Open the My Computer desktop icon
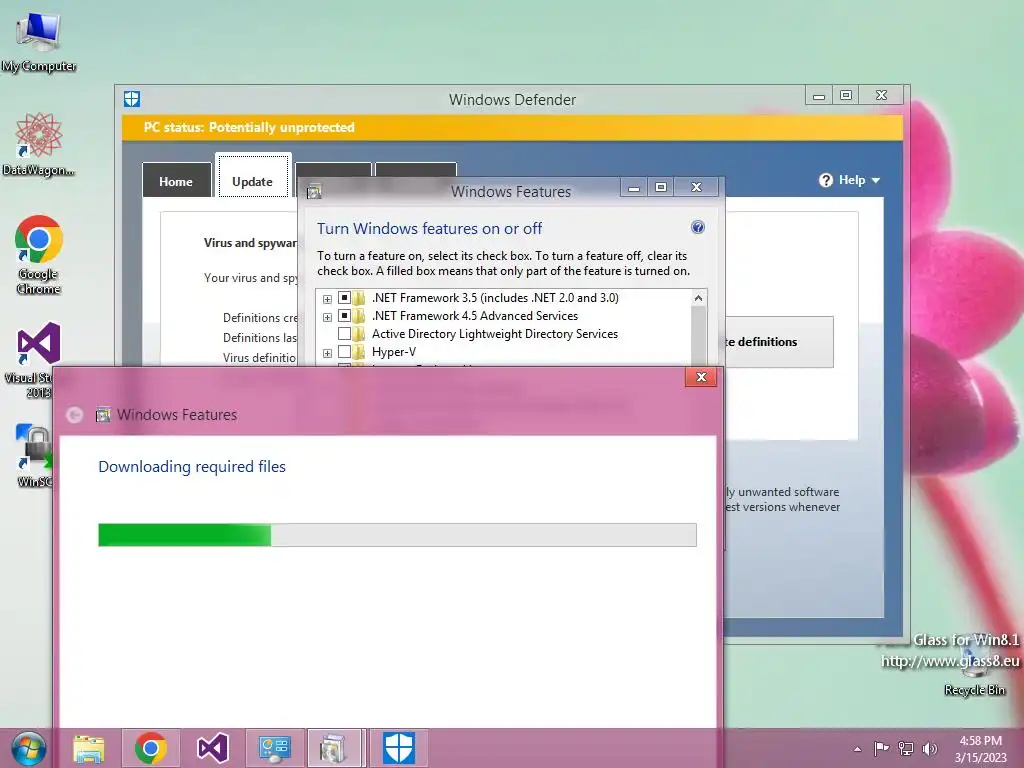Image resolution: width=1024 pixels, height=768 pixels. (x=39, y=42)
